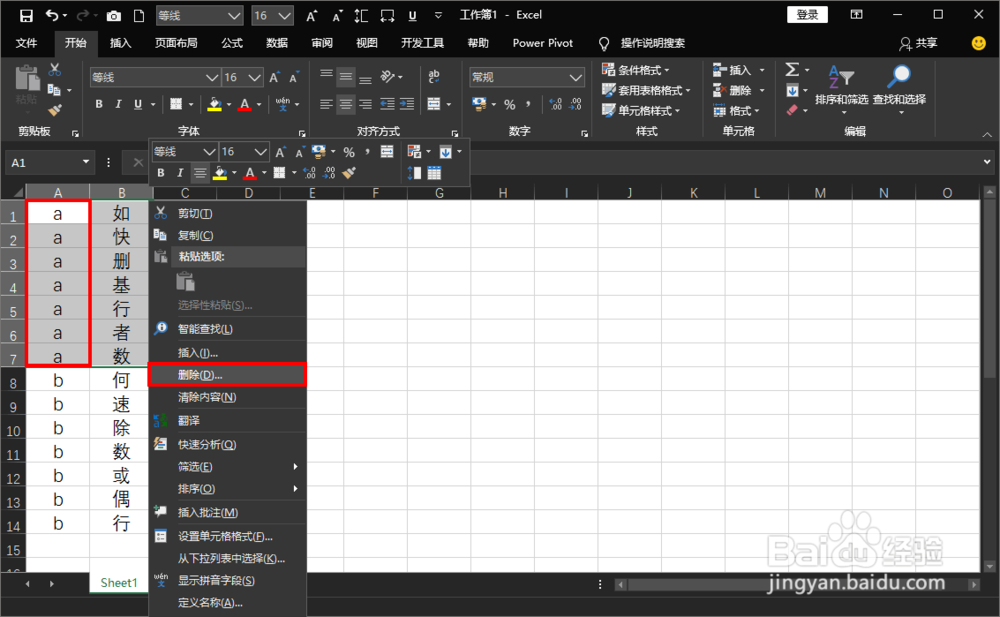This screenshot has height=617, width=1000.
Task: Click the Undo arrow in the title bar
Action: click(x=52, y=15)
